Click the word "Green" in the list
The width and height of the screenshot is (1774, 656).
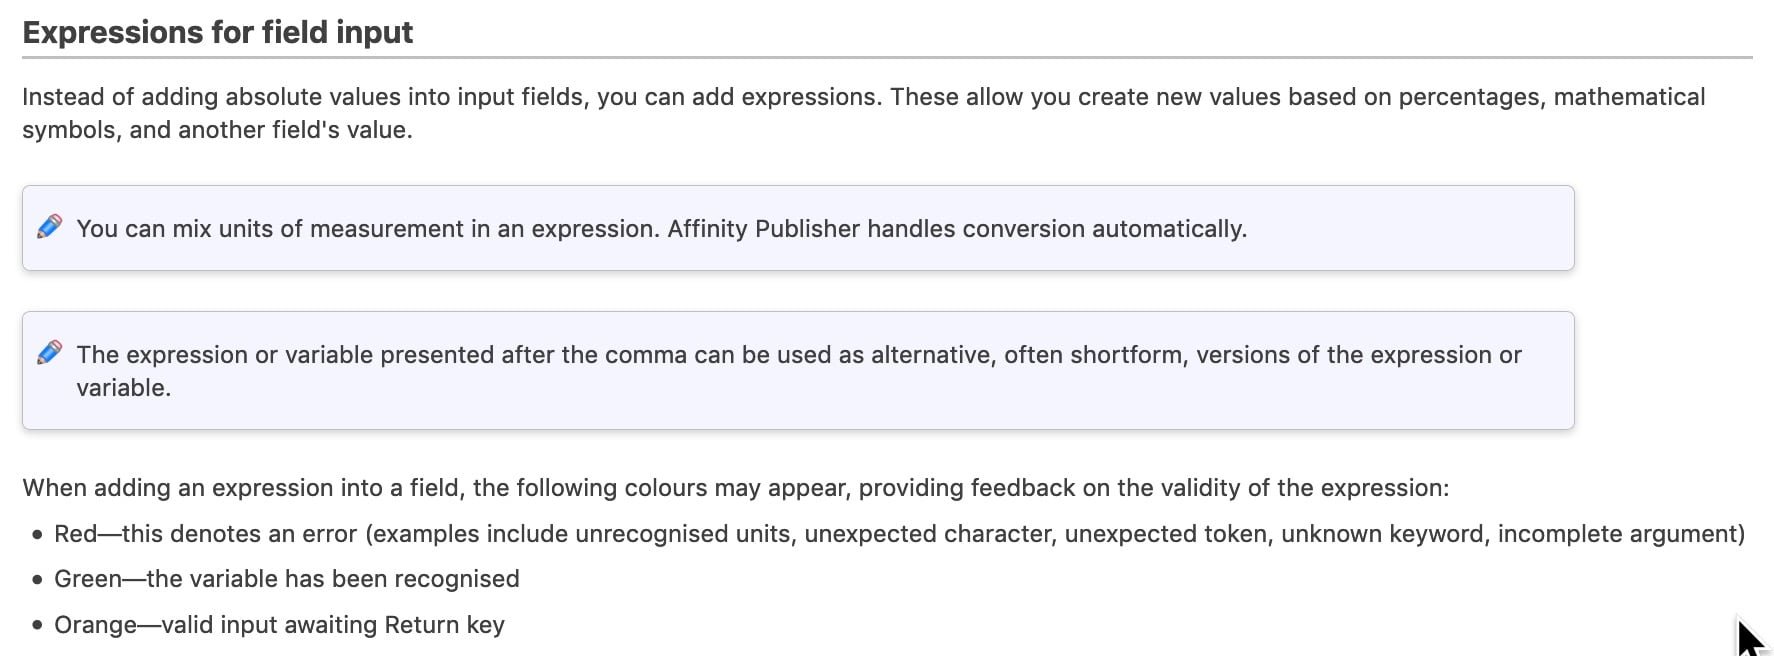tap(88, 579)
